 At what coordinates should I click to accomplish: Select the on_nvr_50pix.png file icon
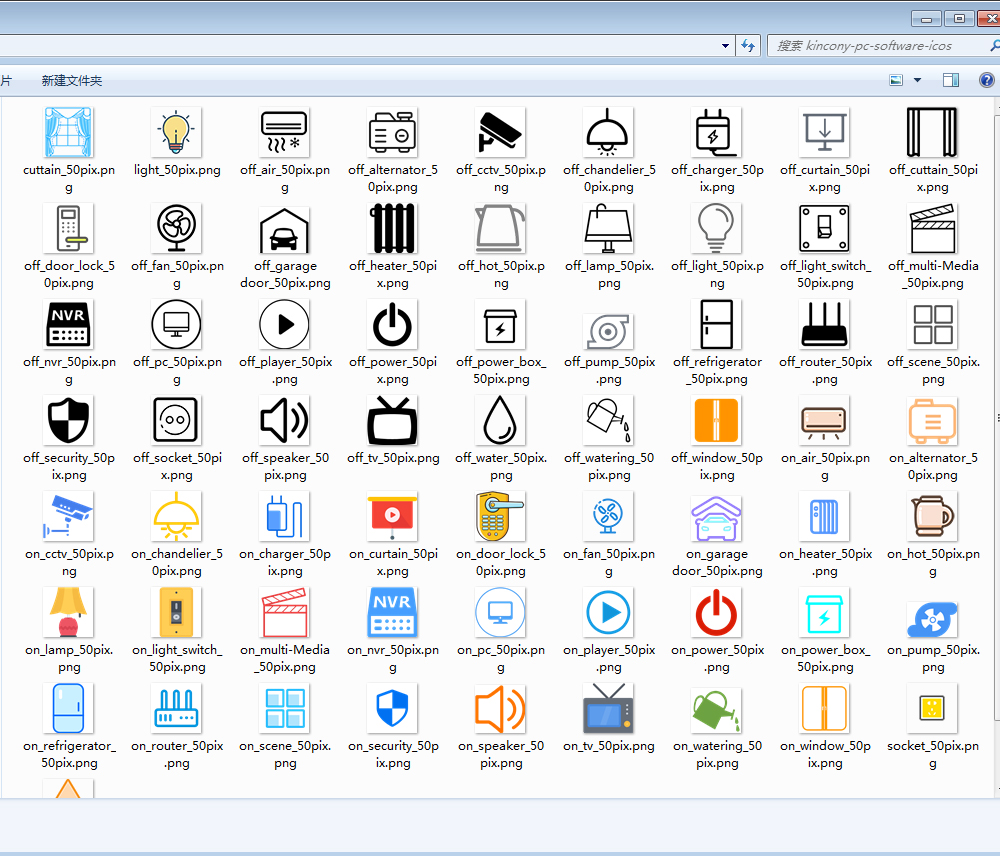(393, 612)
